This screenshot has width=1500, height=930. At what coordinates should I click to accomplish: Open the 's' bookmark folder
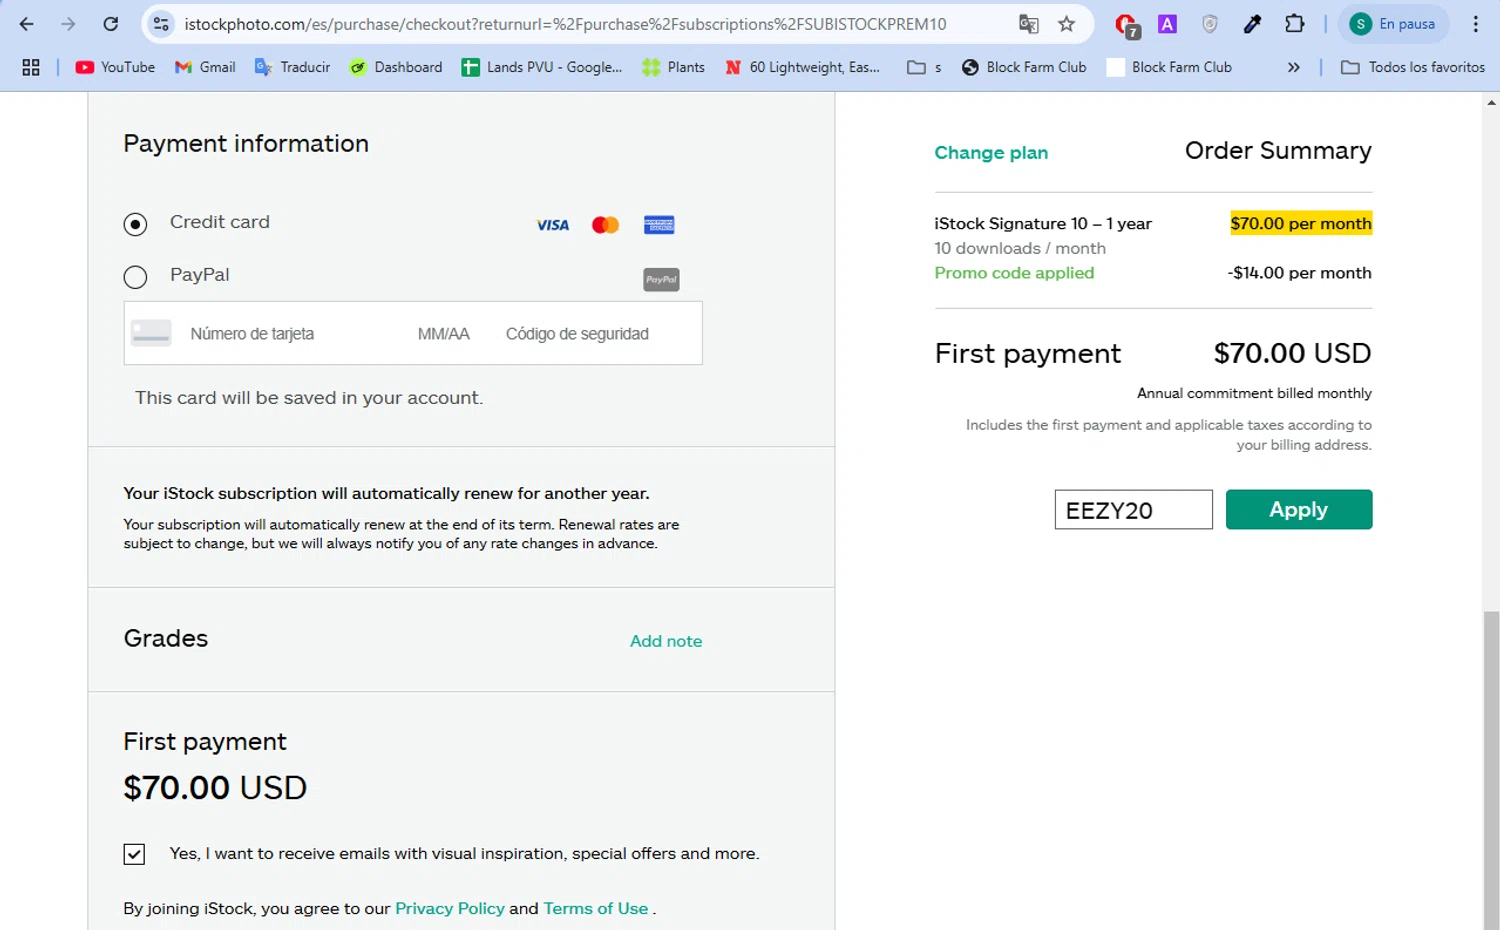click(x=924, y=67)
